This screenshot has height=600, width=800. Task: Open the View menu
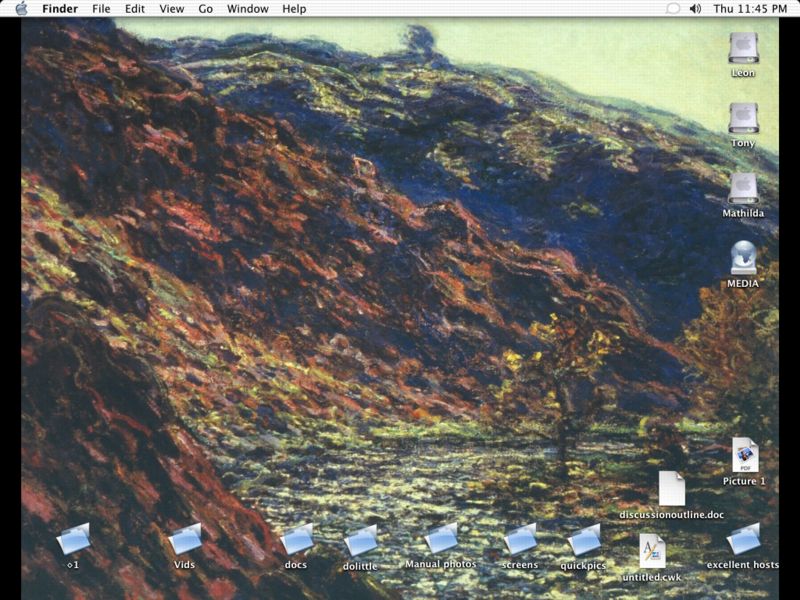[171, 9]
